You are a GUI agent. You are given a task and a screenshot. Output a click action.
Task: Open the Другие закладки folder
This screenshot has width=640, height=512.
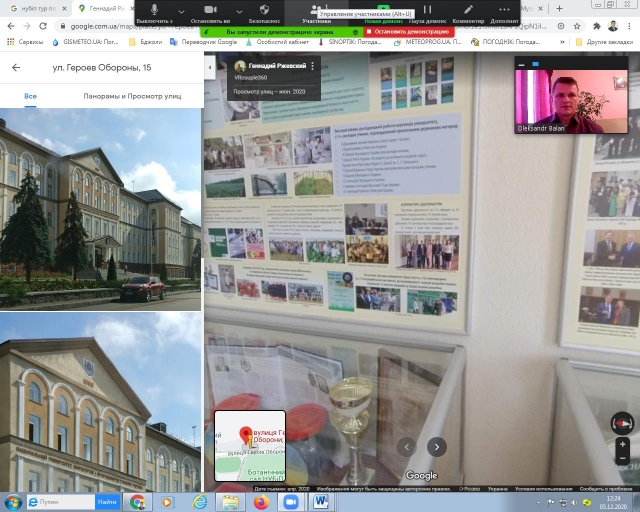604,42
